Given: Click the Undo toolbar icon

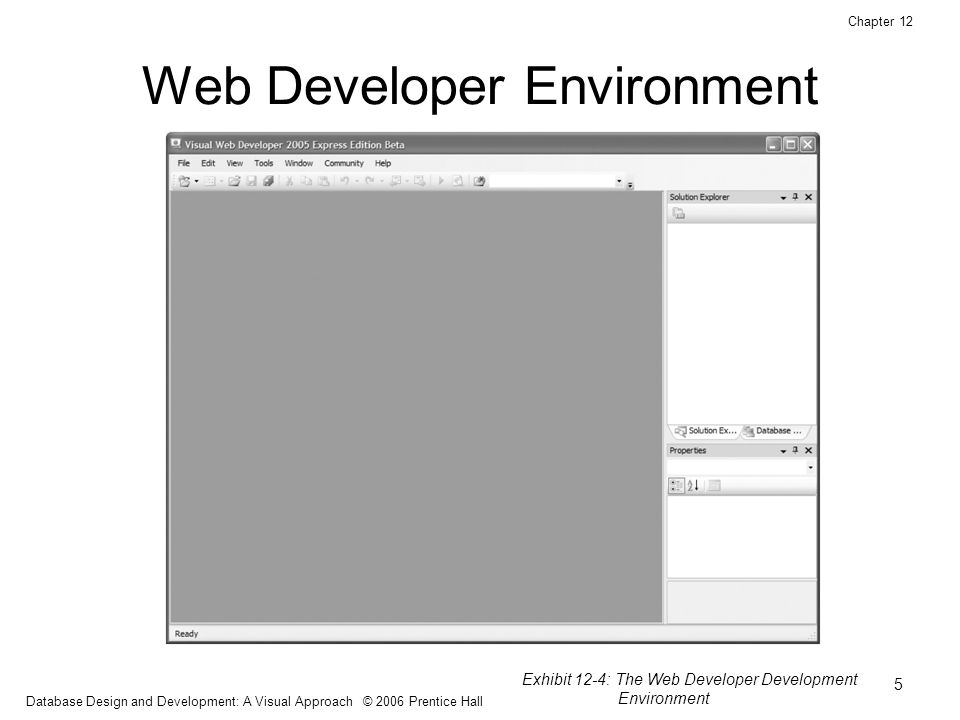Looking at the screenshot, I should 345,181.
